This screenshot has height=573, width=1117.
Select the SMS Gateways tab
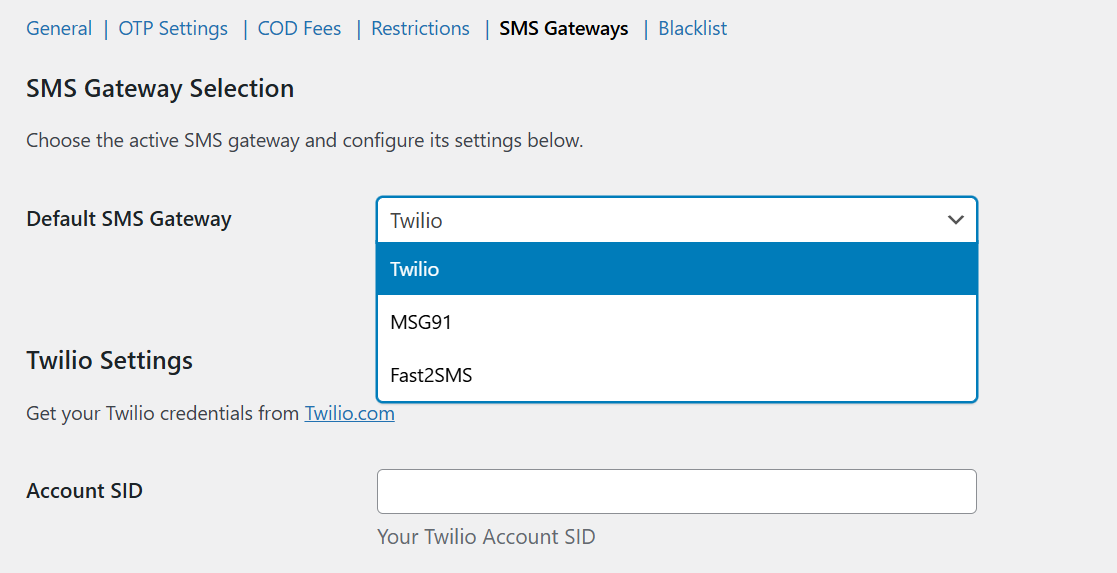(564, 29)
